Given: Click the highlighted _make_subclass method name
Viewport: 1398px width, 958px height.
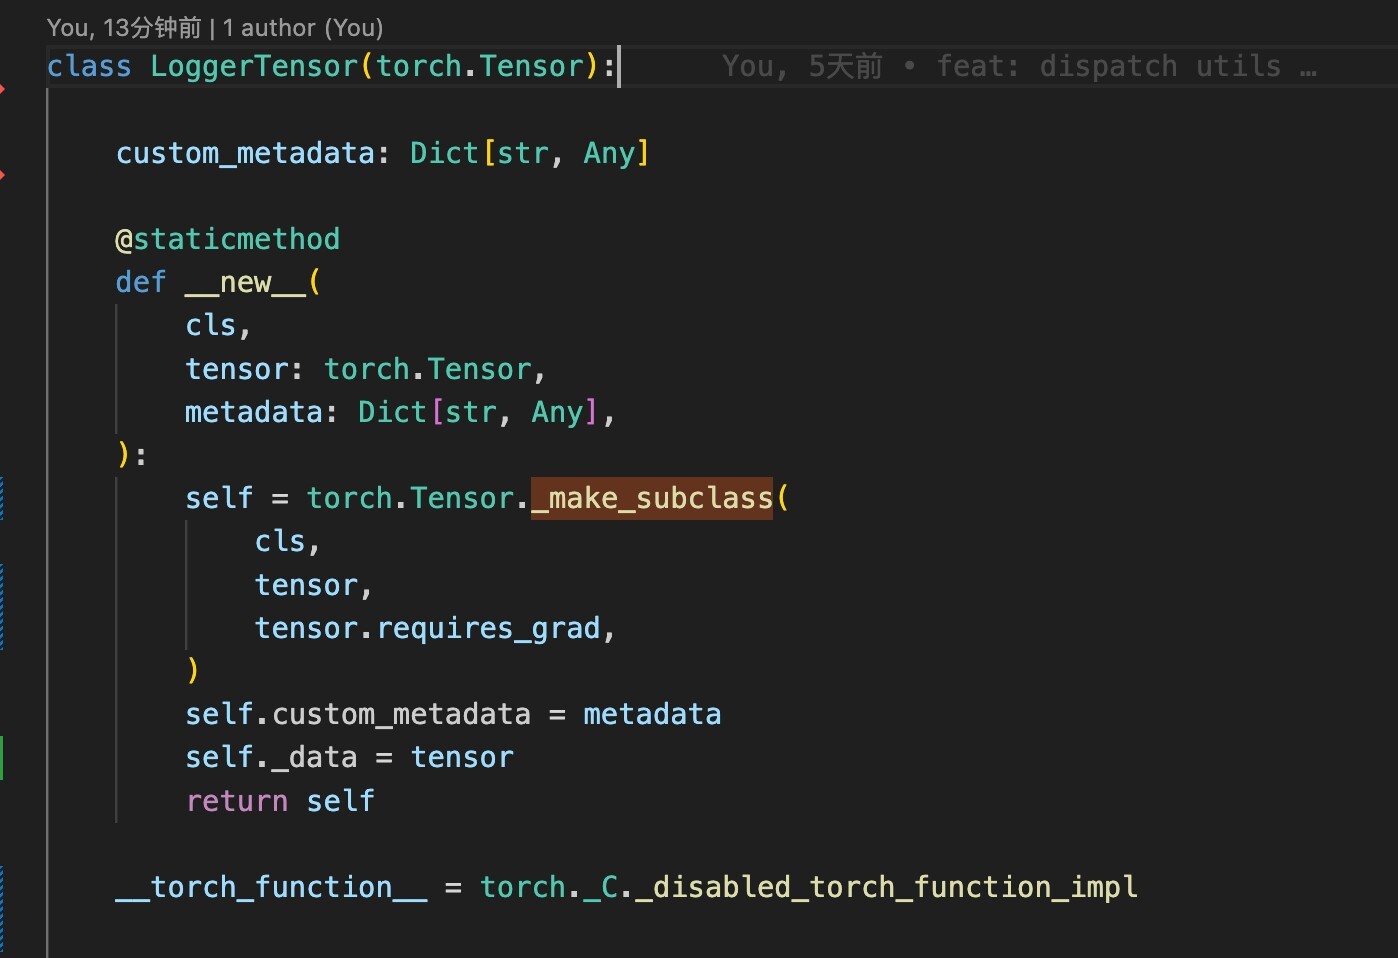Looking at the screenshot, I should 652,498.
